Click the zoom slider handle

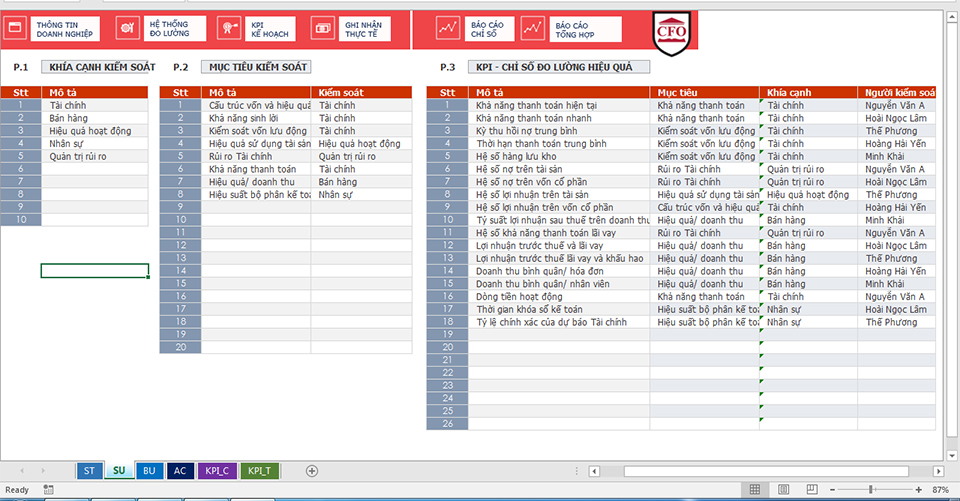pos(872,490)
